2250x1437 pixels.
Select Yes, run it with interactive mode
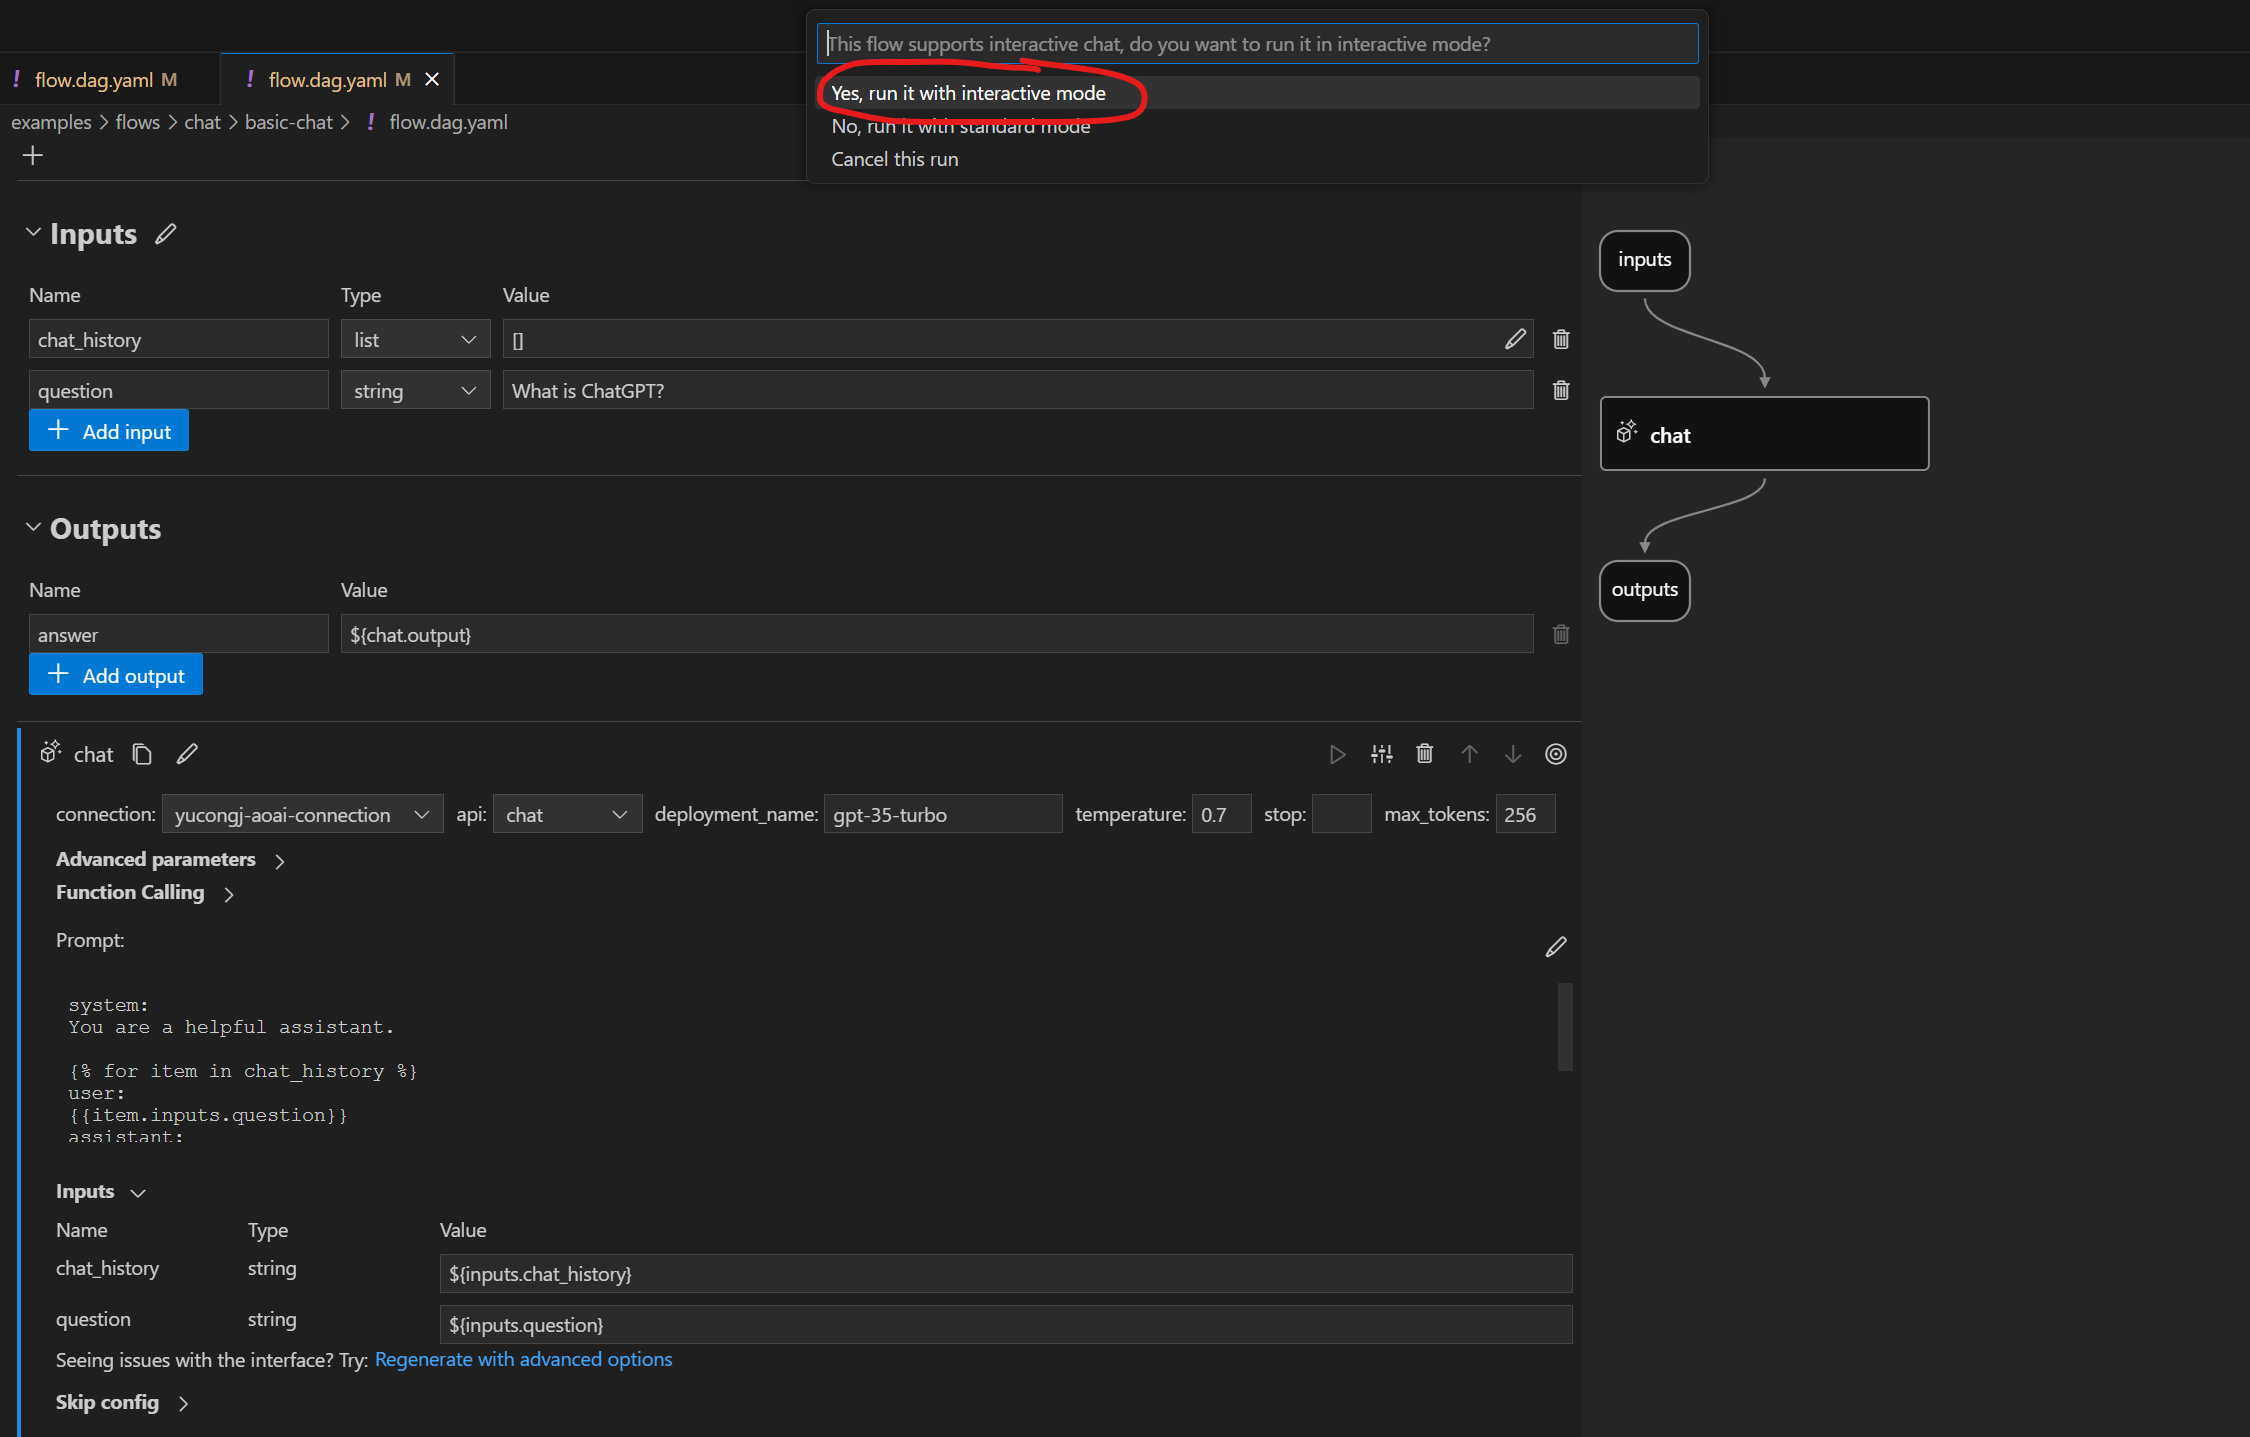[968, 93]
